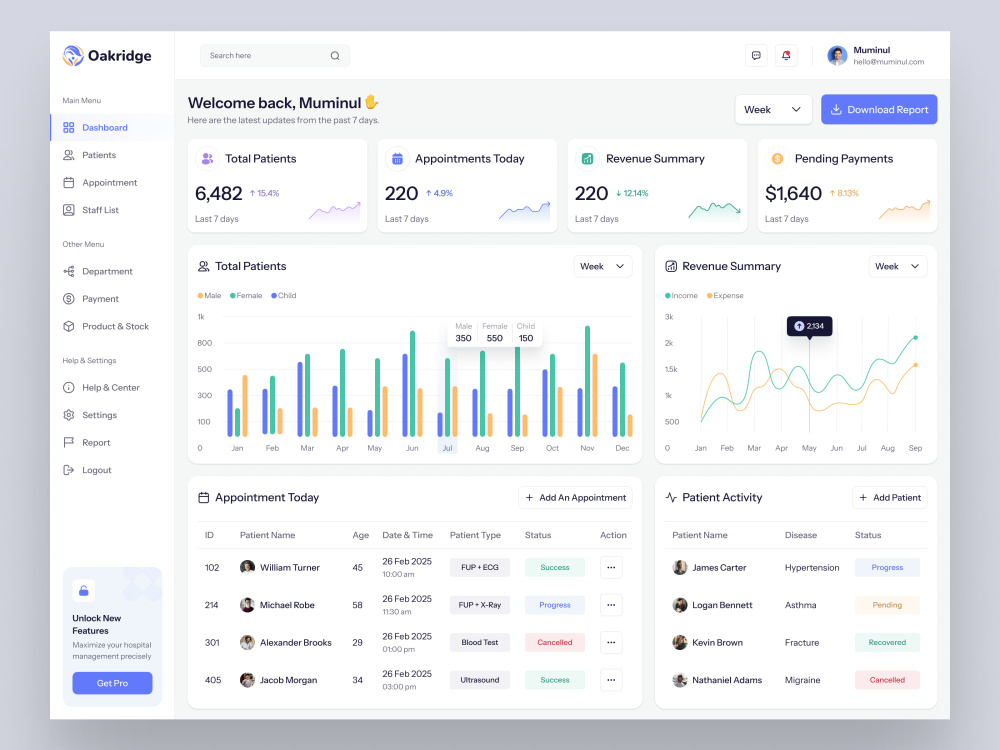This screenshot has height=750, width=1000.
Task: Click Pending status for Logan Bennett
Action: (x=887, y=605)
